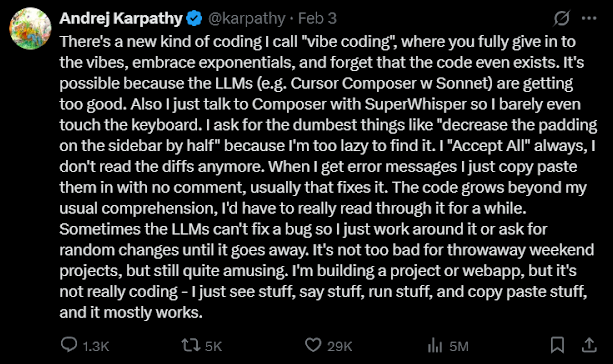Open the three-dot More options menu
This screenshot has width=613, height=364.
589,18
